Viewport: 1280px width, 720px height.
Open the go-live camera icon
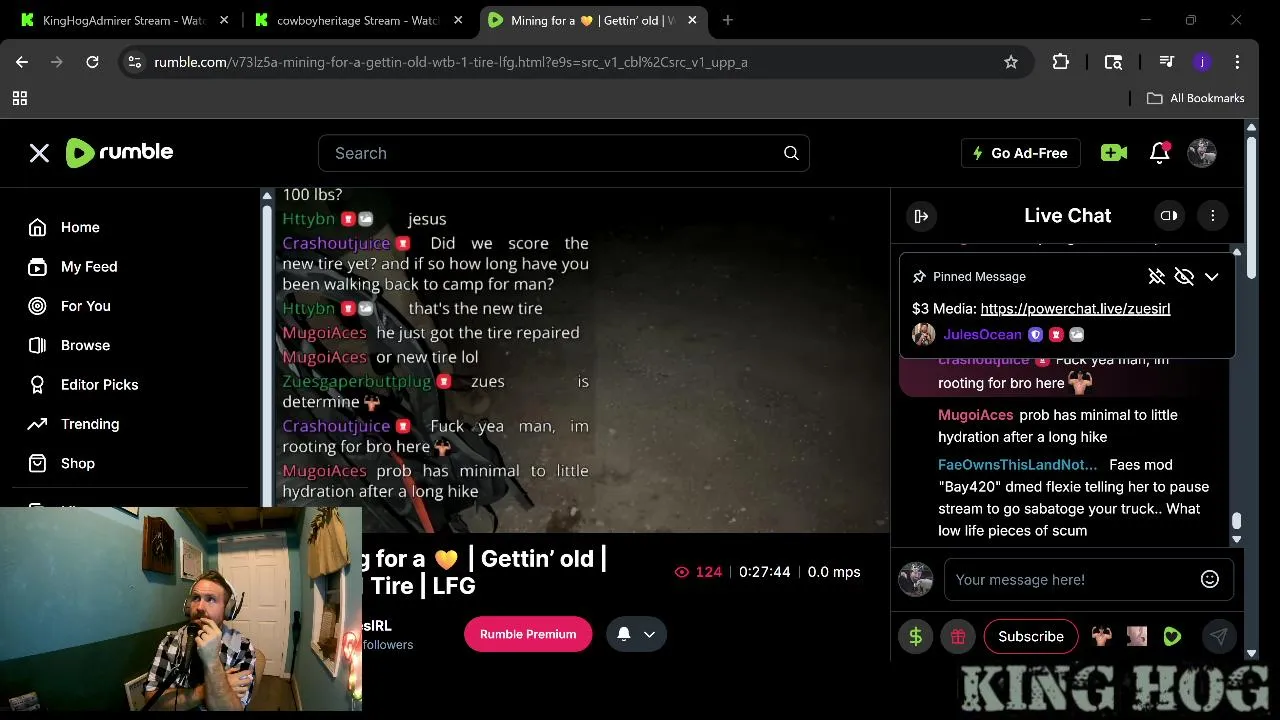pyautogui.click(x=1113, y=153)
